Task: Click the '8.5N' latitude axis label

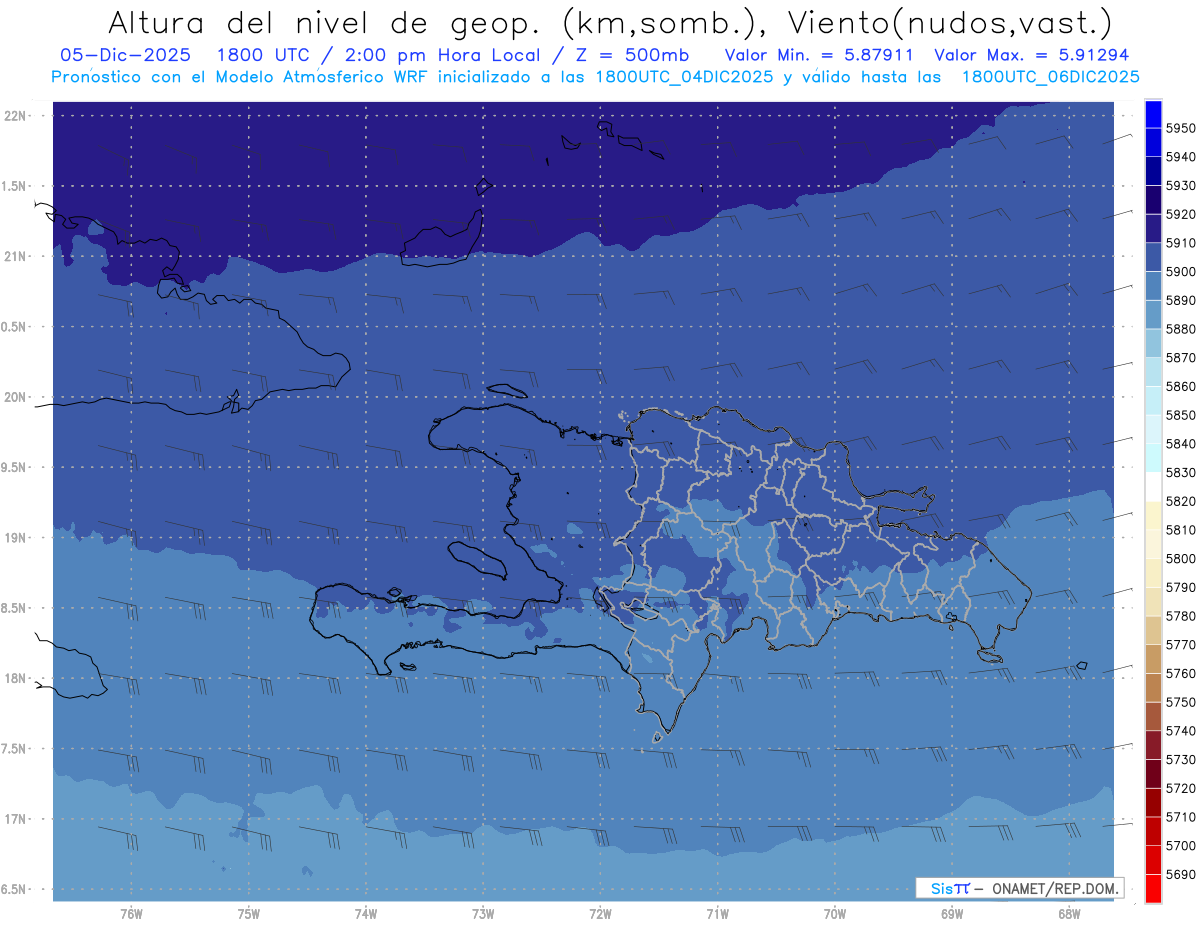Action: pos(15,609)
